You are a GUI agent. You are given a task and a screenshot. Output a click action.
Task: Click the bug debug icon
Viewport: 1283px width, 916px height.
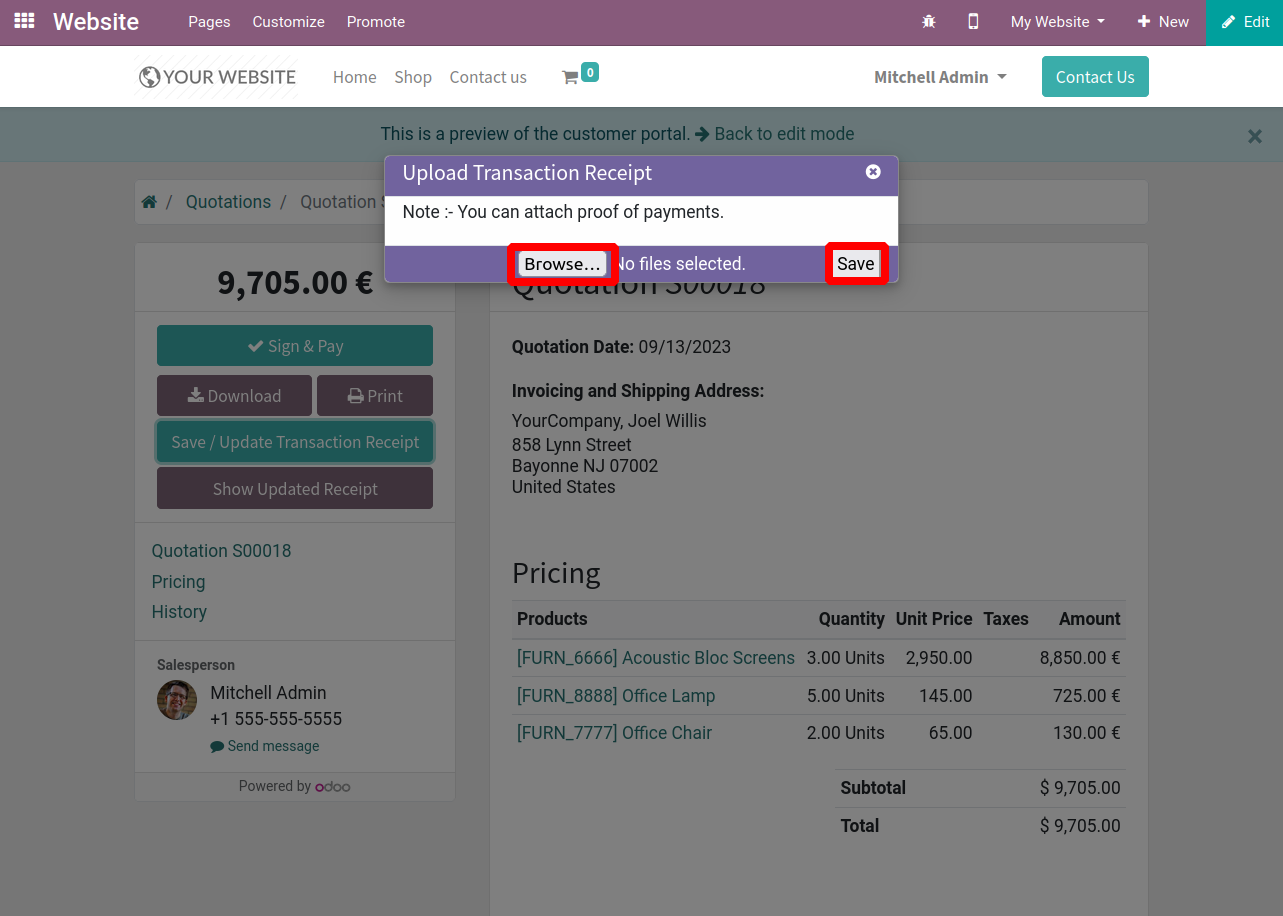929,21
